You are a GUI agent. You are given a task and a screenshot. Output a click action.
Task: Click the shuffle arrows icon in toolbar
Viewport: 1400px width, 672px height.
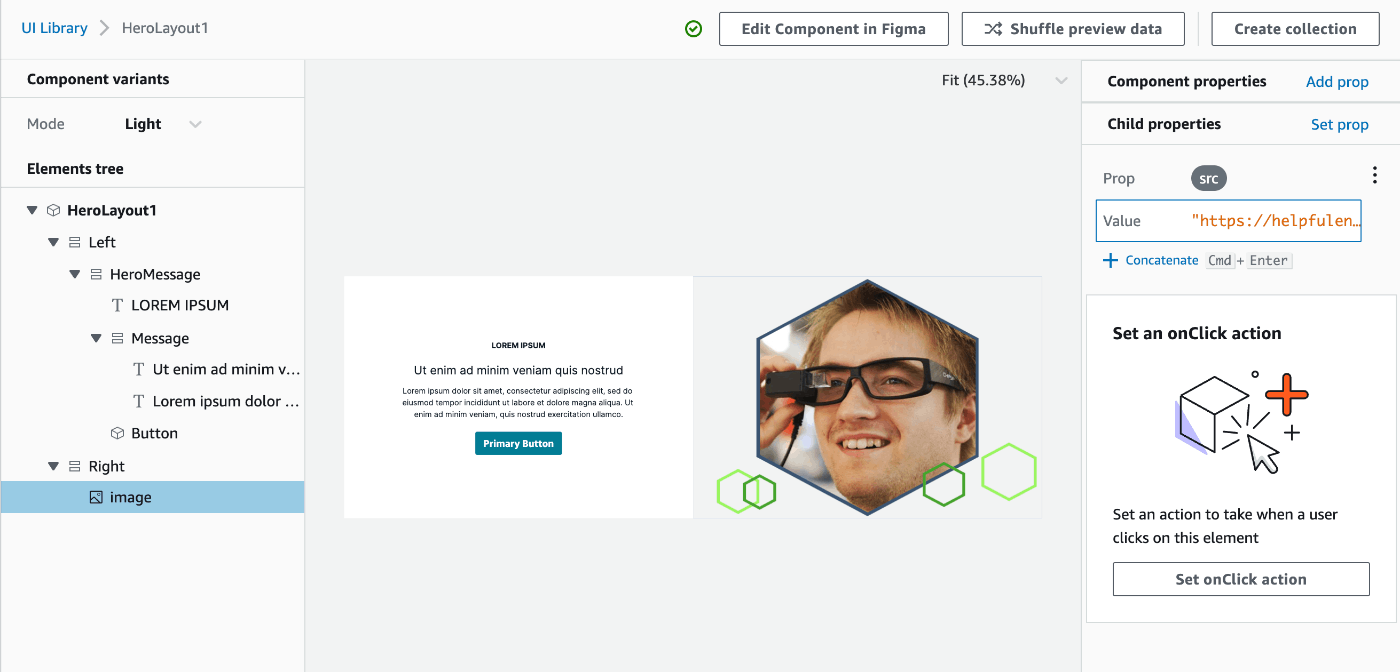pyautogui.click(x=993, y=29)
